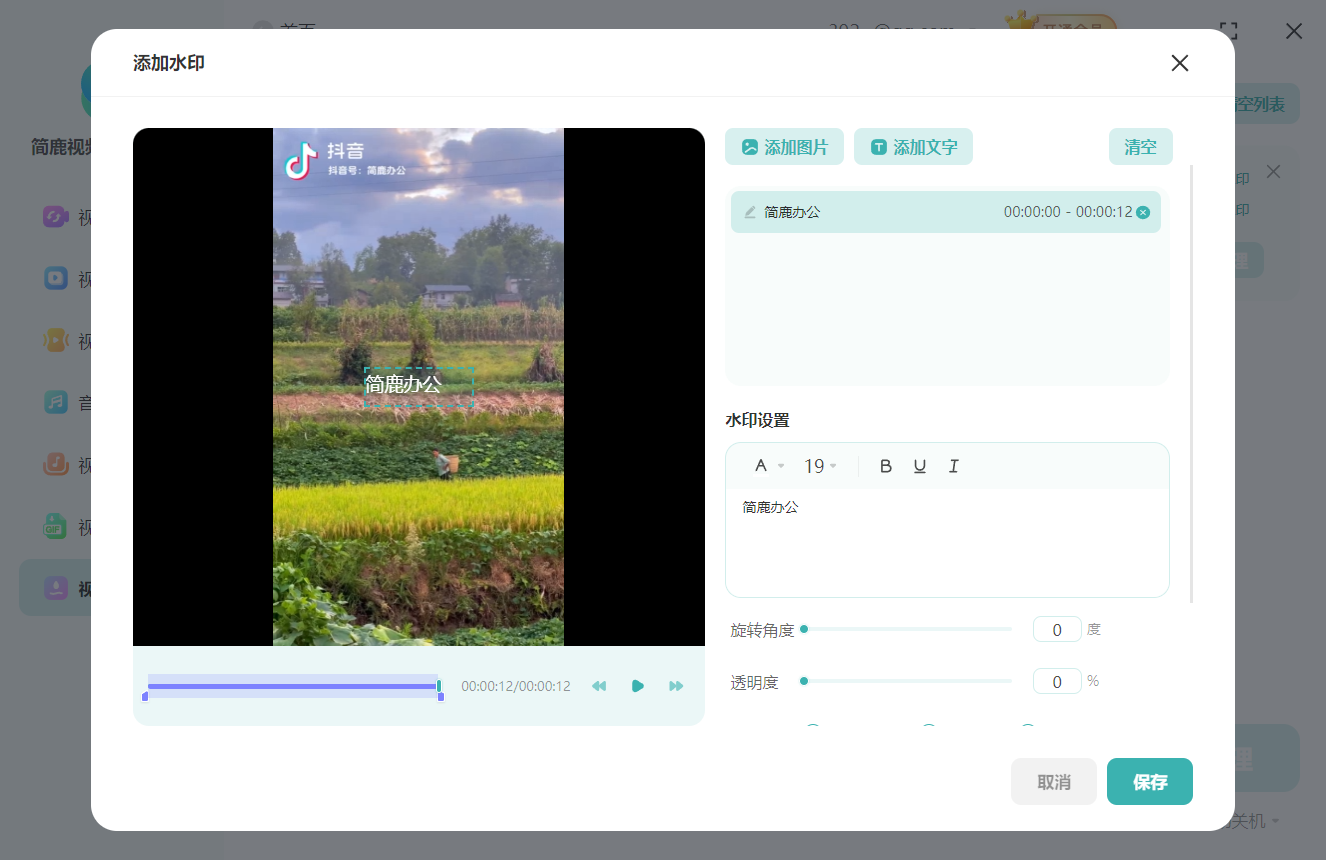Click 添加图片 to add an image watermark
Image resolution: width=1326 pixels, height=860 pixels.
784,146
